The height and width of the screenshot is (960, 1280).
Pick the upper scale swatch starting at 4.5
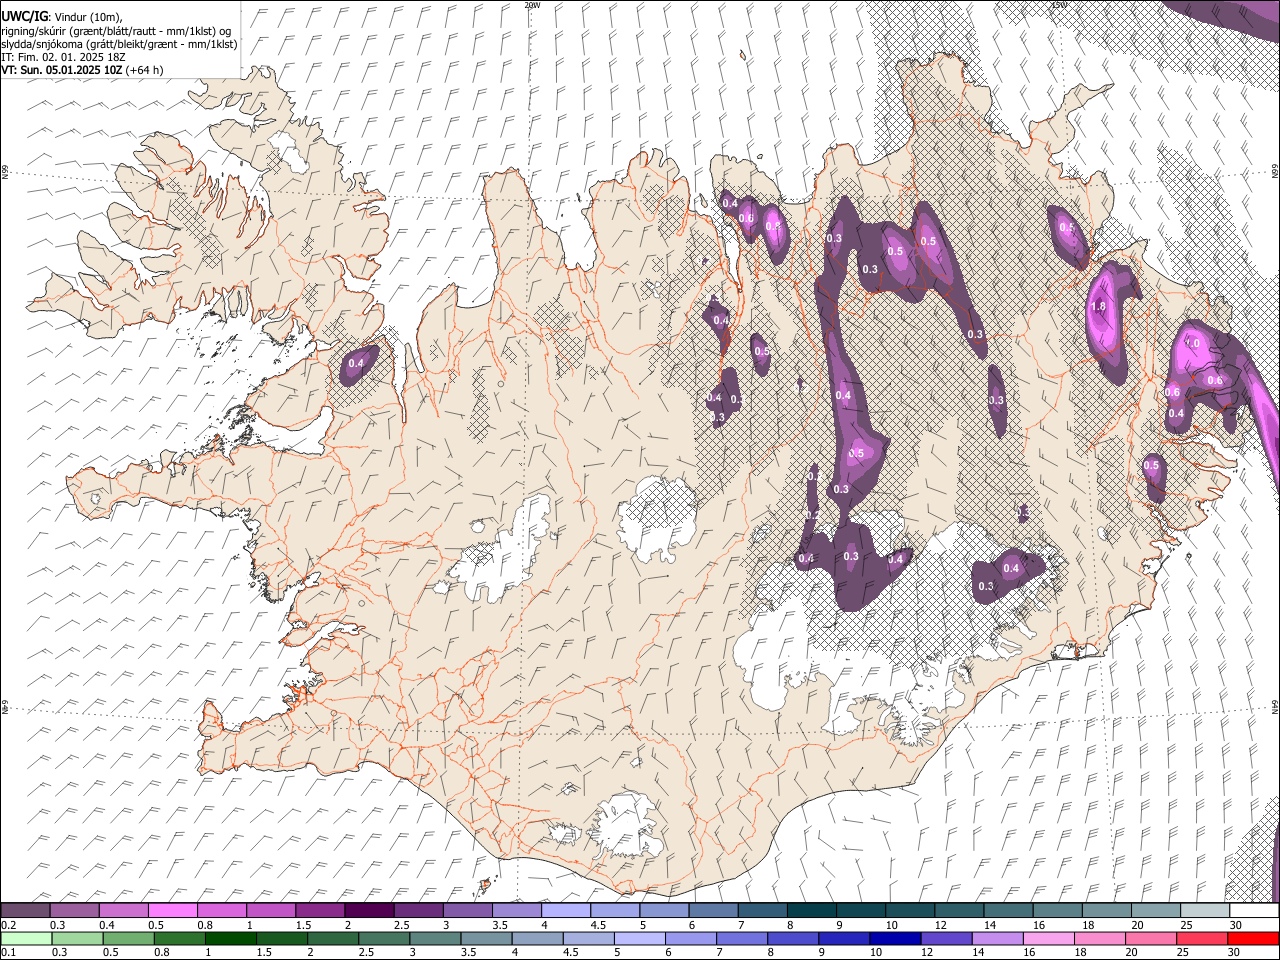tap(615, 911)
